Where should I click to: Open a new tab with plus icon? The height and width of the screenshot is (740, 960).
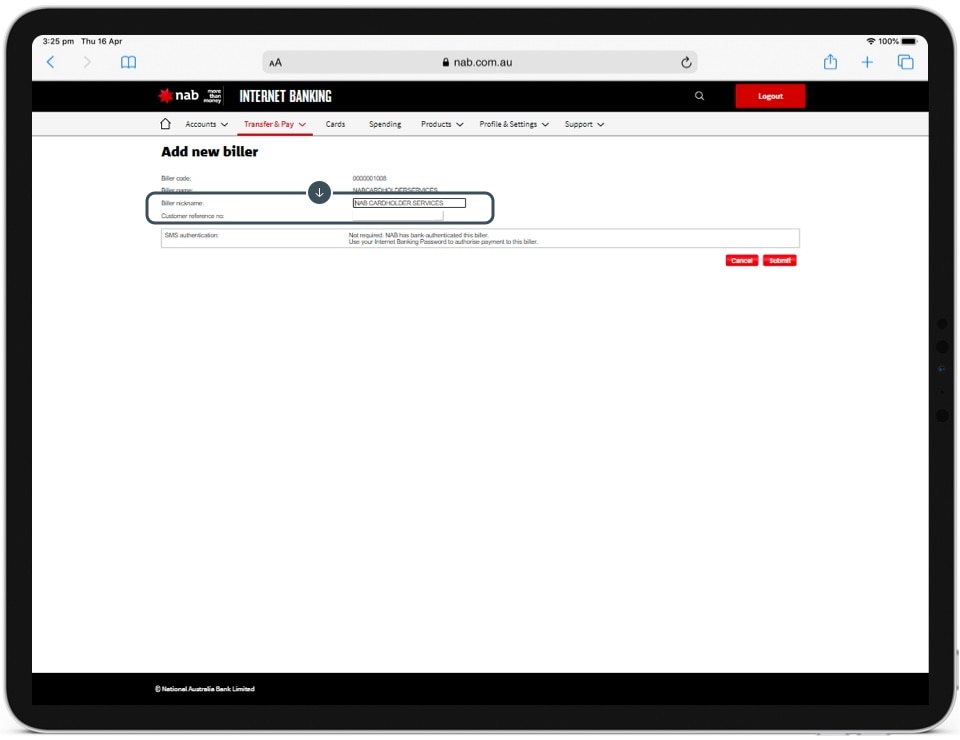867,62
